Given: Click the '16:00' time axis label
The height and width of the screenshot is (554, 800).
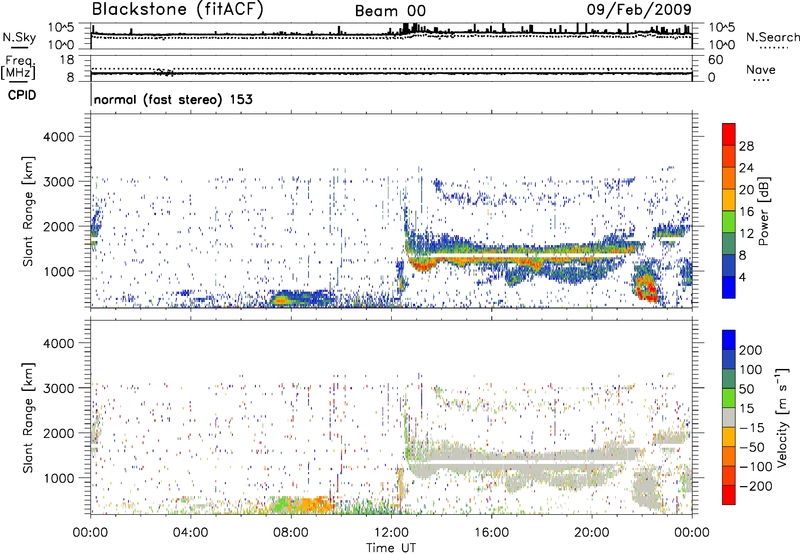Looking at the screenshot, I should (x=491, y=533).
